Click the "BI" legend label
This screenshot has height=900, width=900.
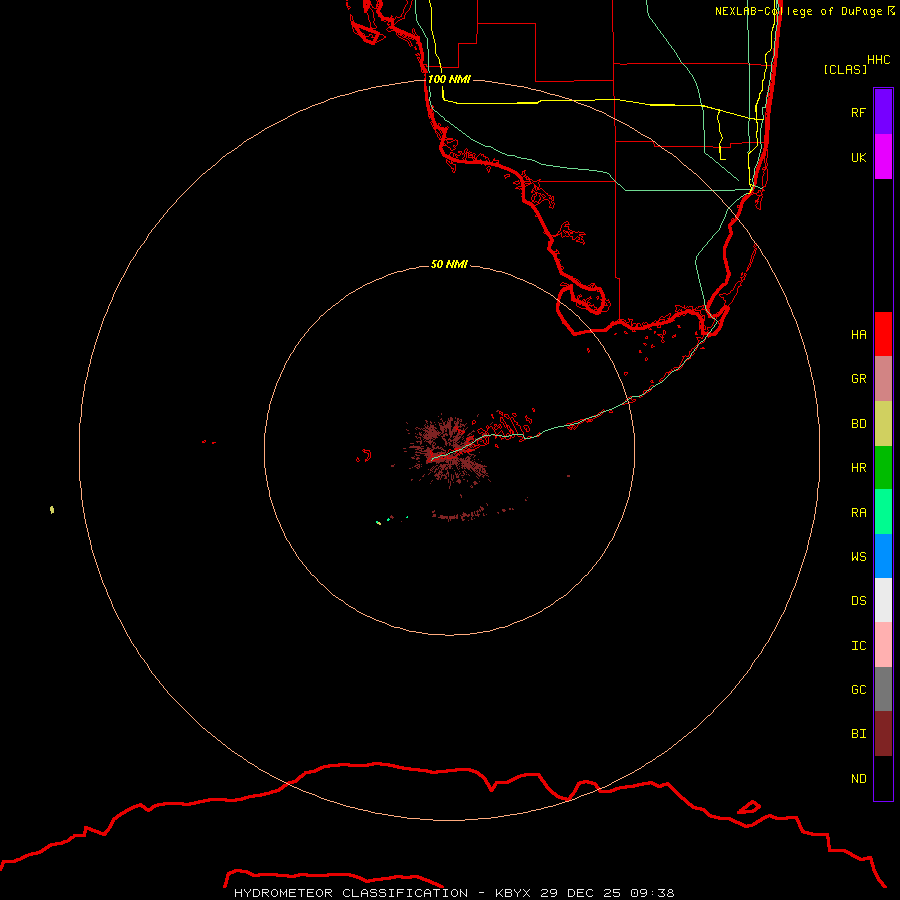(858, 734)
